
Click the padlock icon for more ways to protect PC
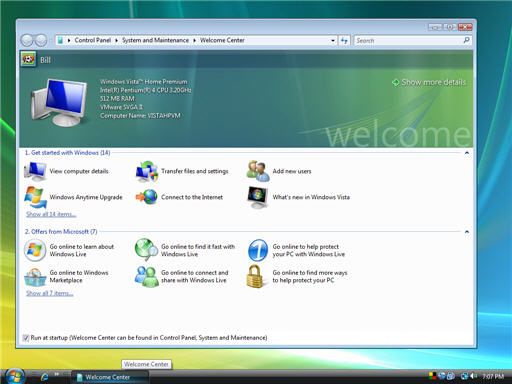[255, 276]
